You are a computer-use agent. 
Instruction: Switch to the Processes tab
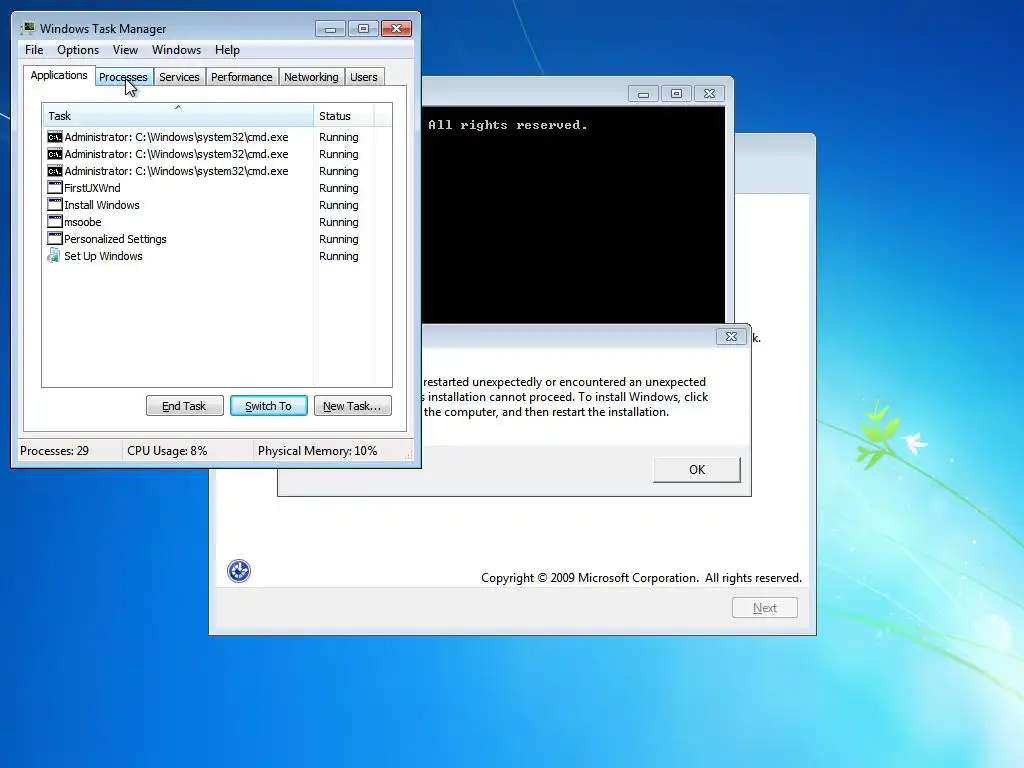pyautogui.click(x=123, y=77)
